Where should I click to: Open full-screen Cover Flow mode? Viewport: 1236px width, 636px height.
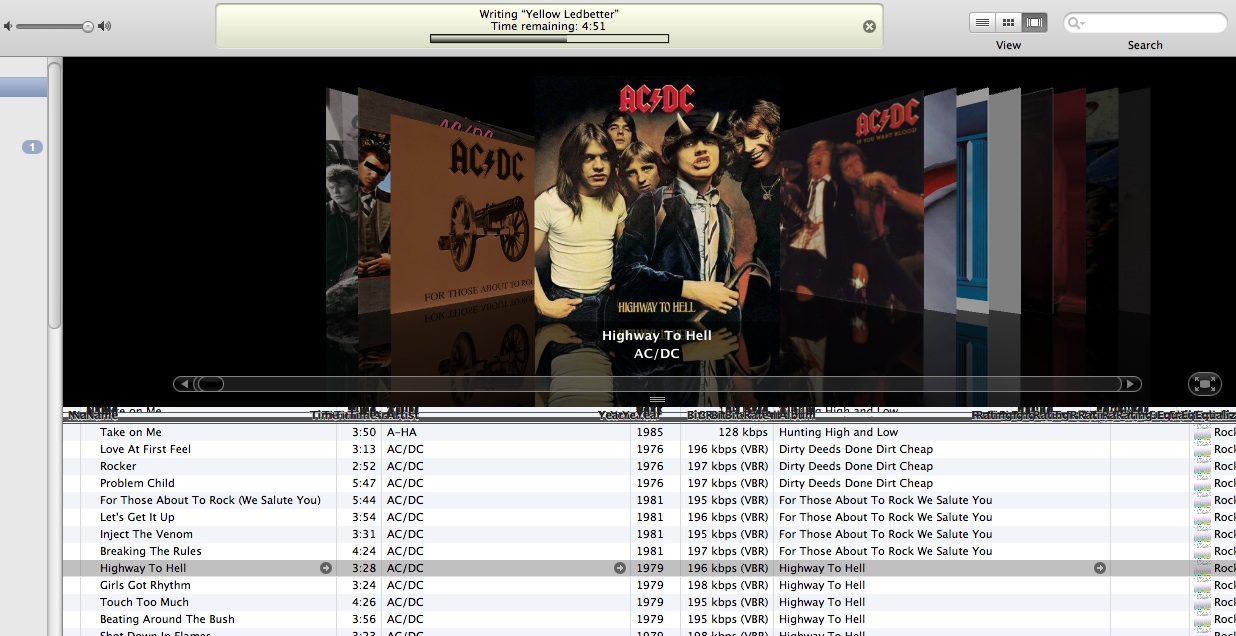click(1204, 383)
